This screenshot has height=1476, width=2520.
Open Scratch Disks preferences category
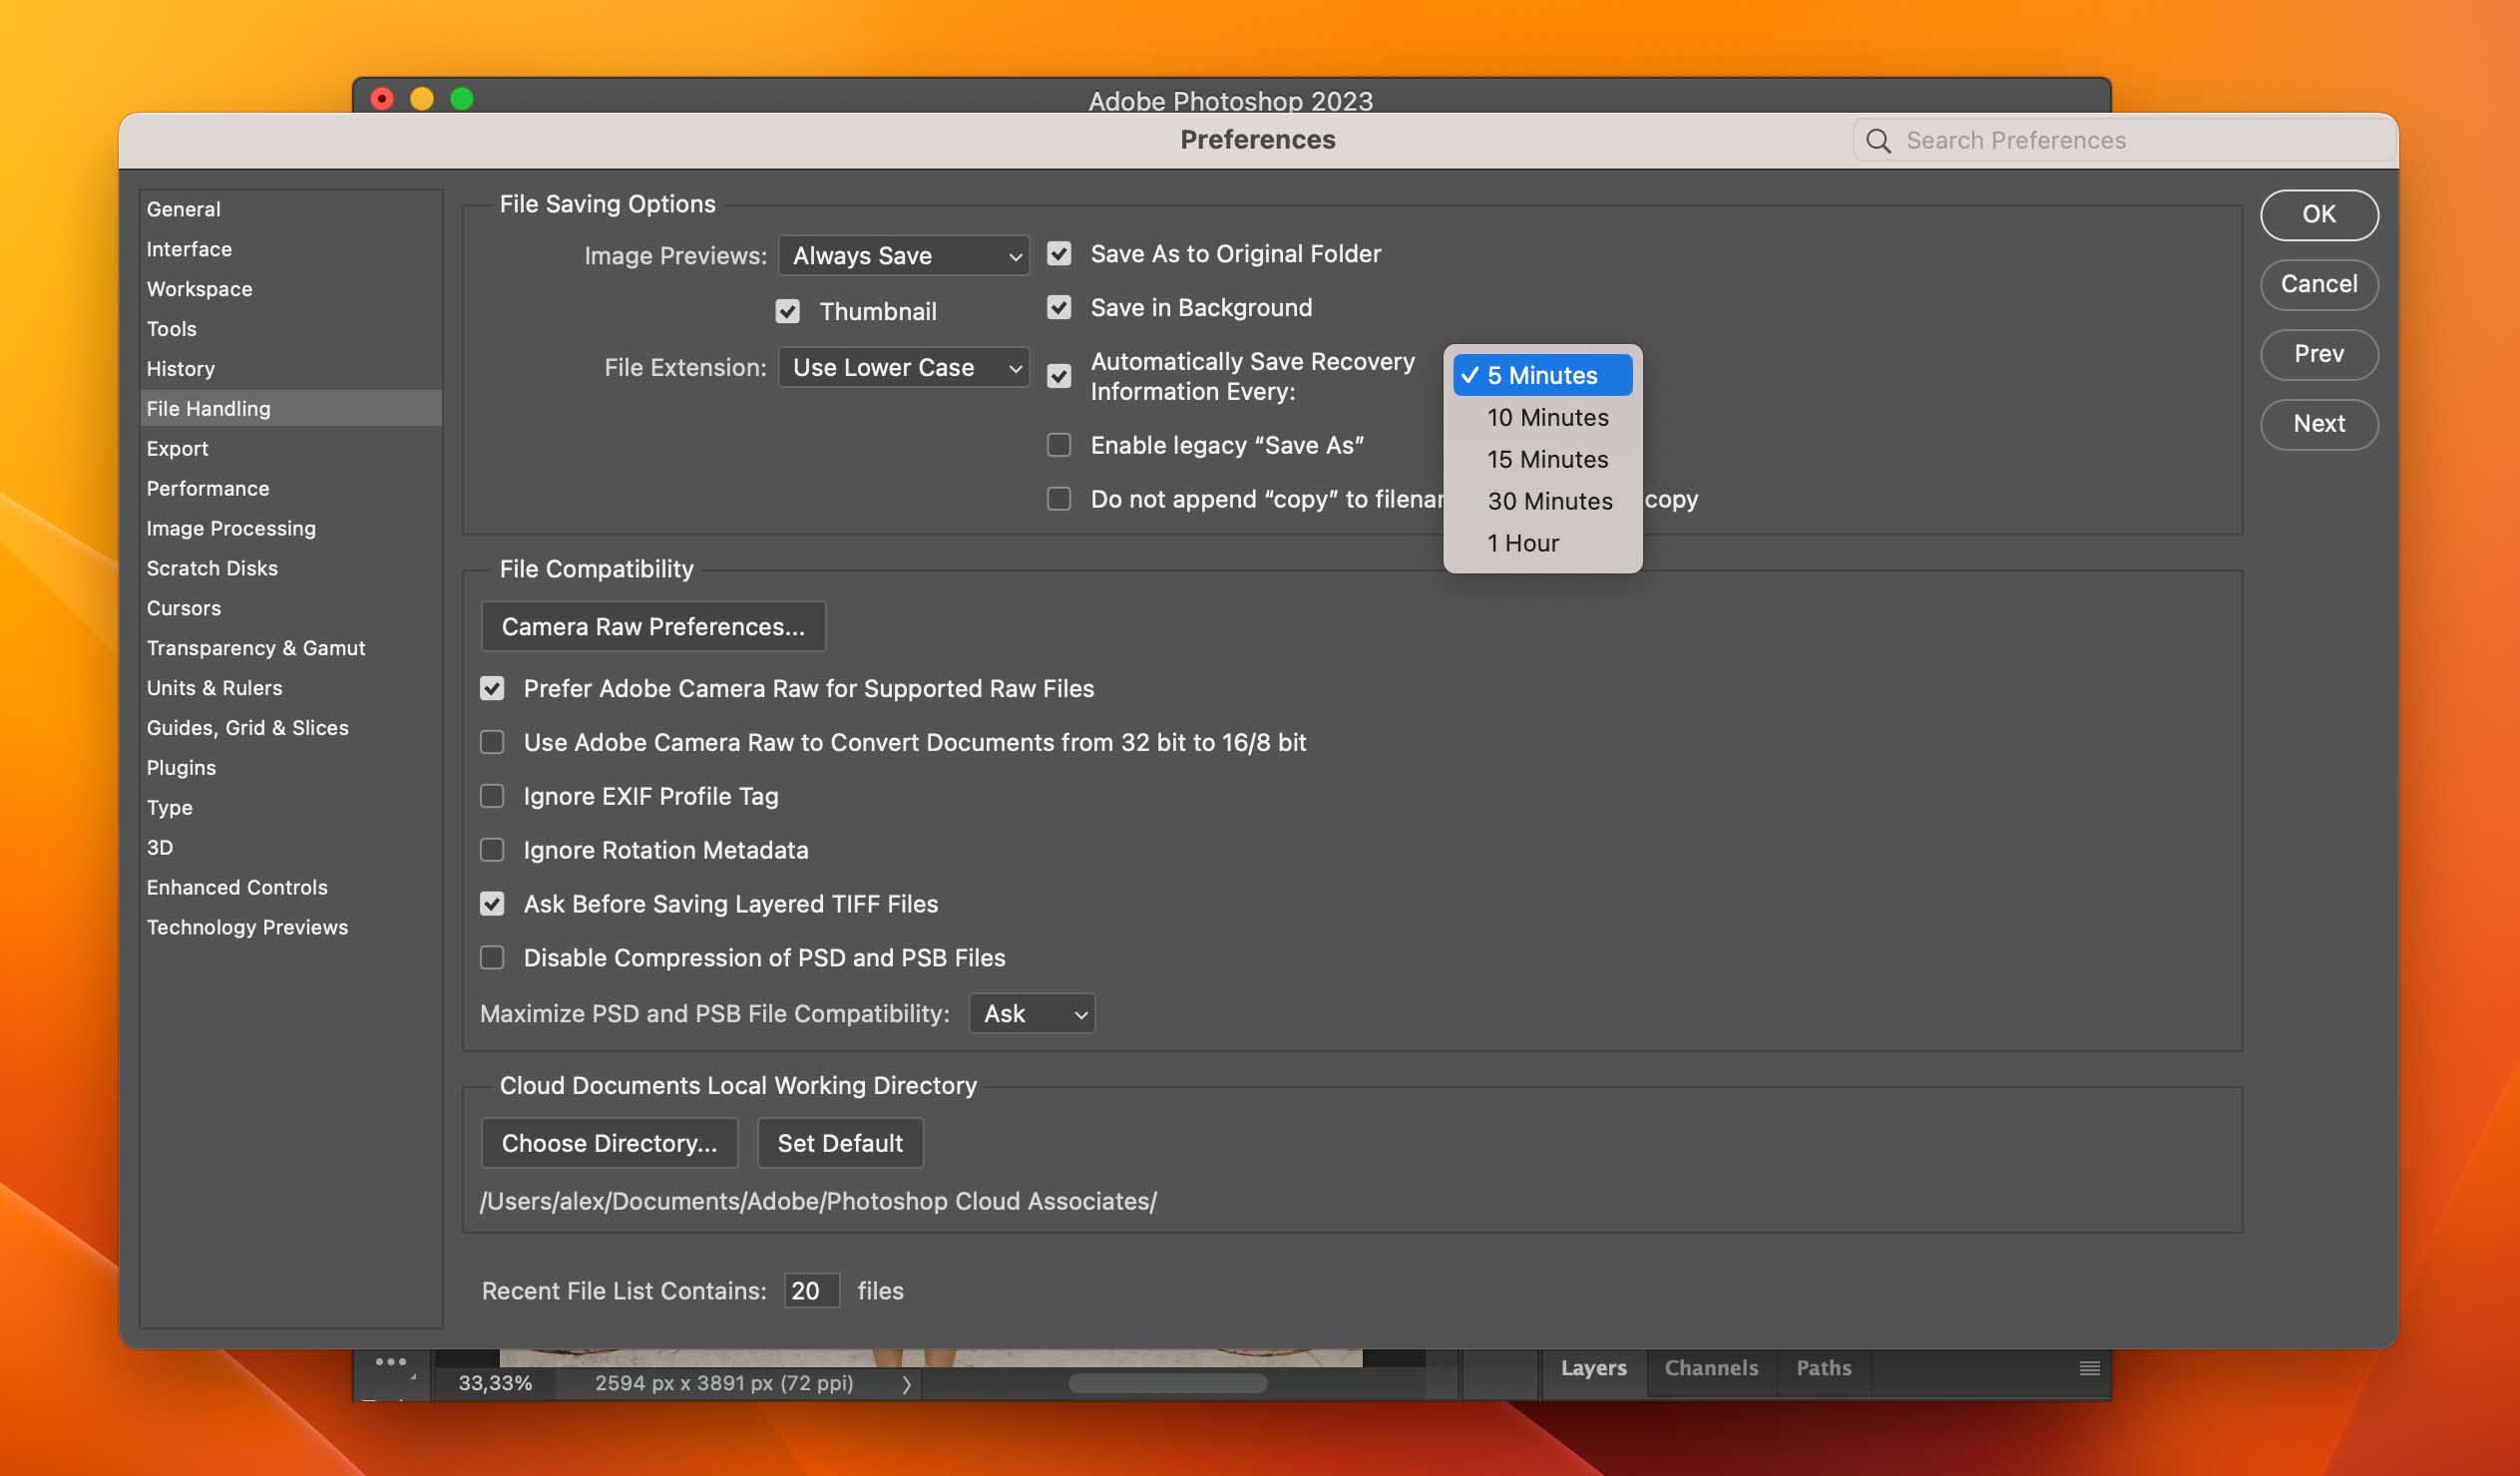pyautogui.click(x=290, y=569)
